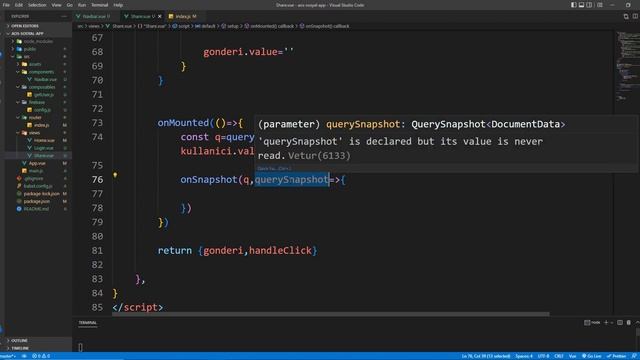Click line and column status entry

(486, 356)
